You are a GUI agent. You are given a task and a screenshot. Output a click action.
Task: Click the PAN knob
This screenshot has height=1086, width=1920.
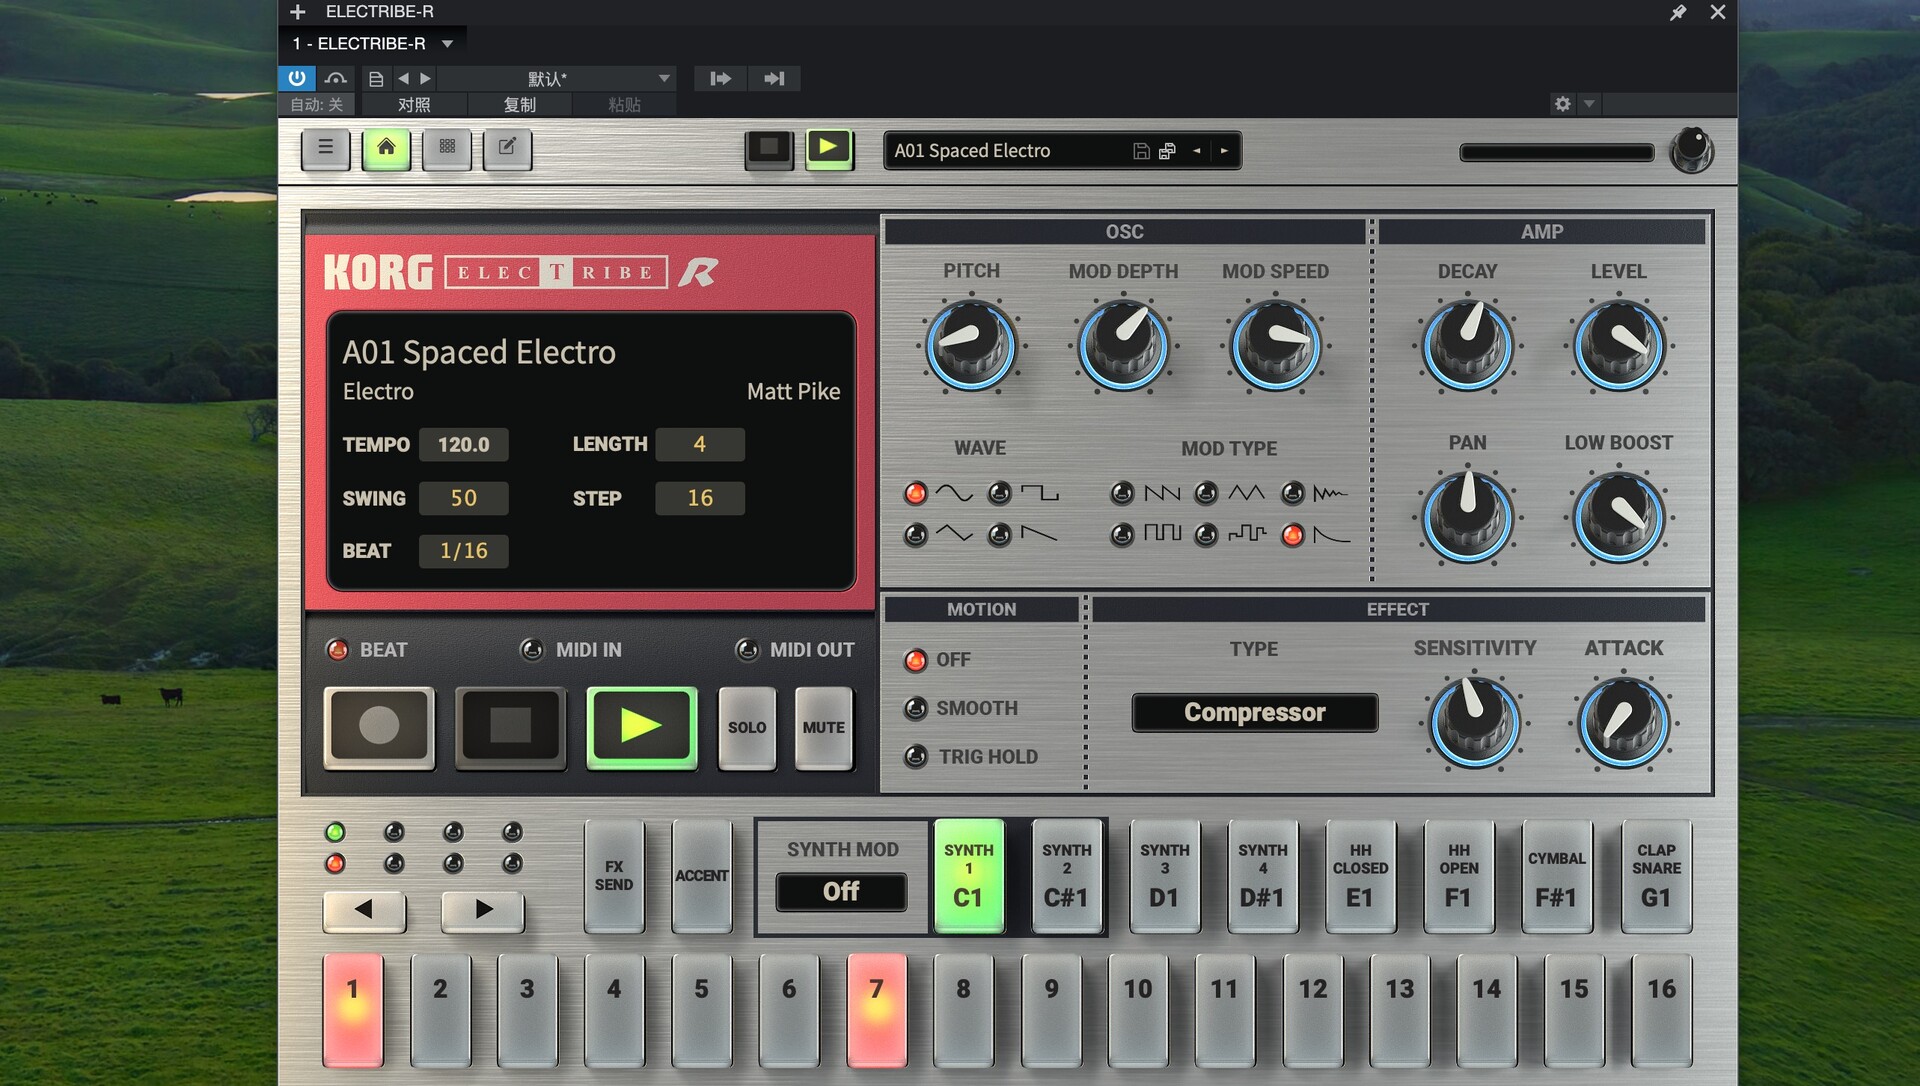[x=1467, y=517]
